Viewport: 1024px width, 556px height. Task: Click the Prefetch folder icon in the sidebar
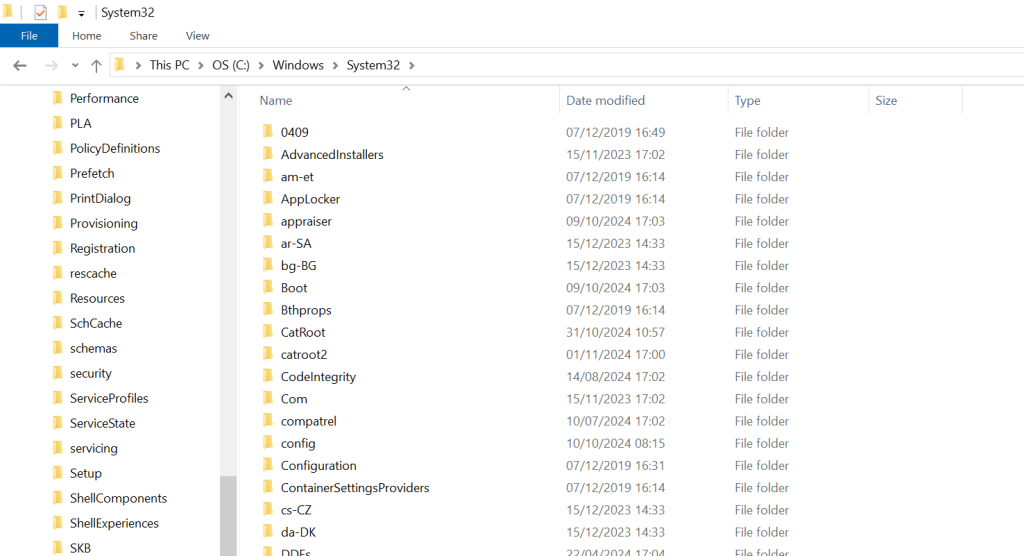pyautogui.click(x=57, y=173)
